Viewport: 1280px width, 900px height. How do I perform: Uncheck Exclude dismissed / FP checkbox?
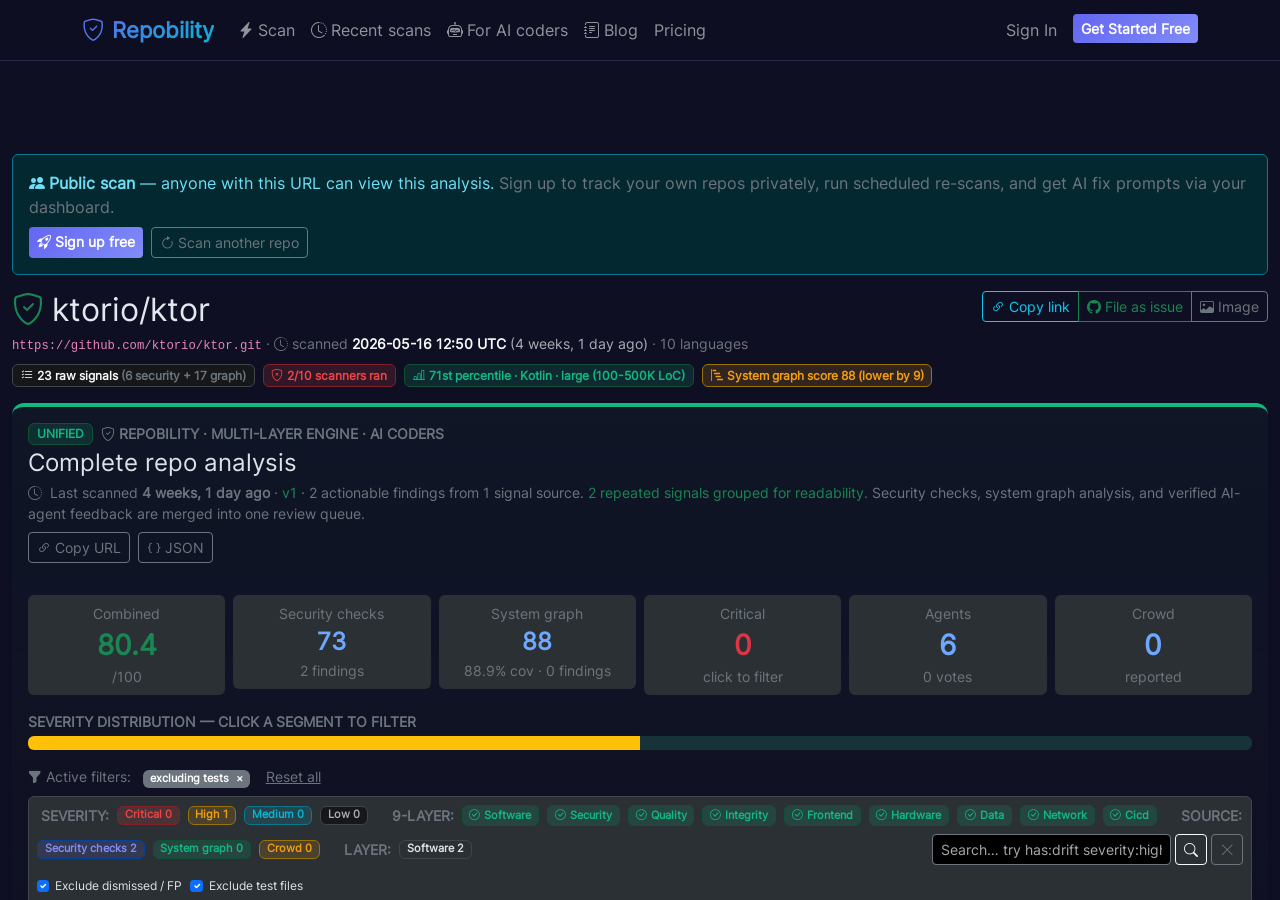[x=43, y=886]
